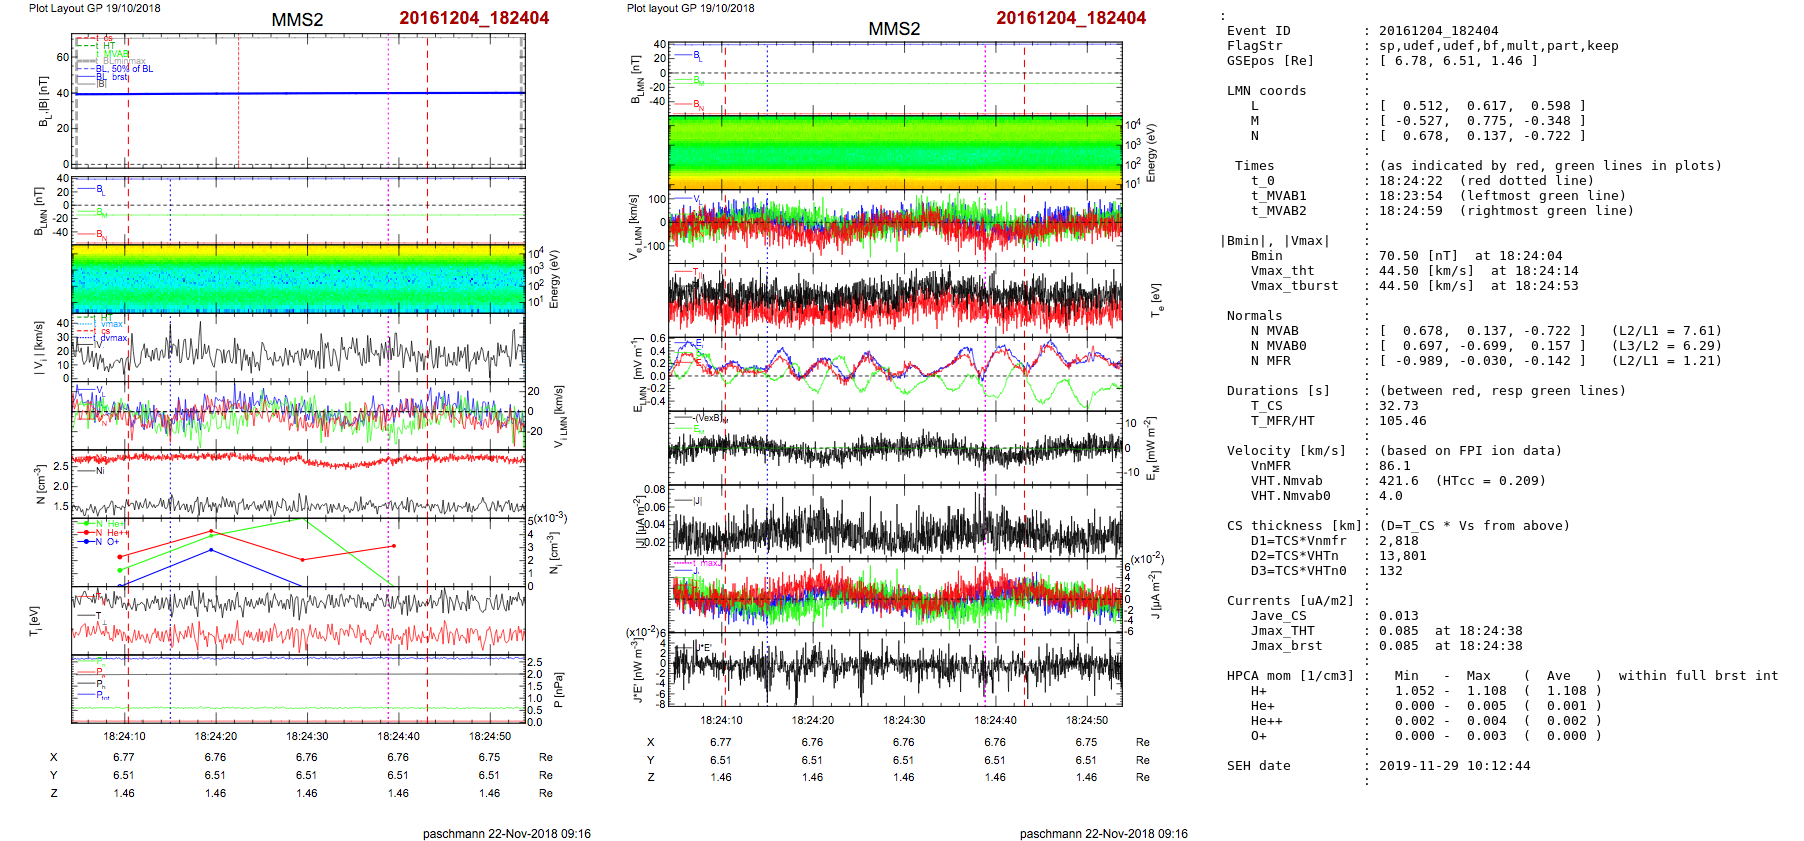
Task: Click the left paschmann 22-Nov-2018 footer text
Action: coord(506,833)
